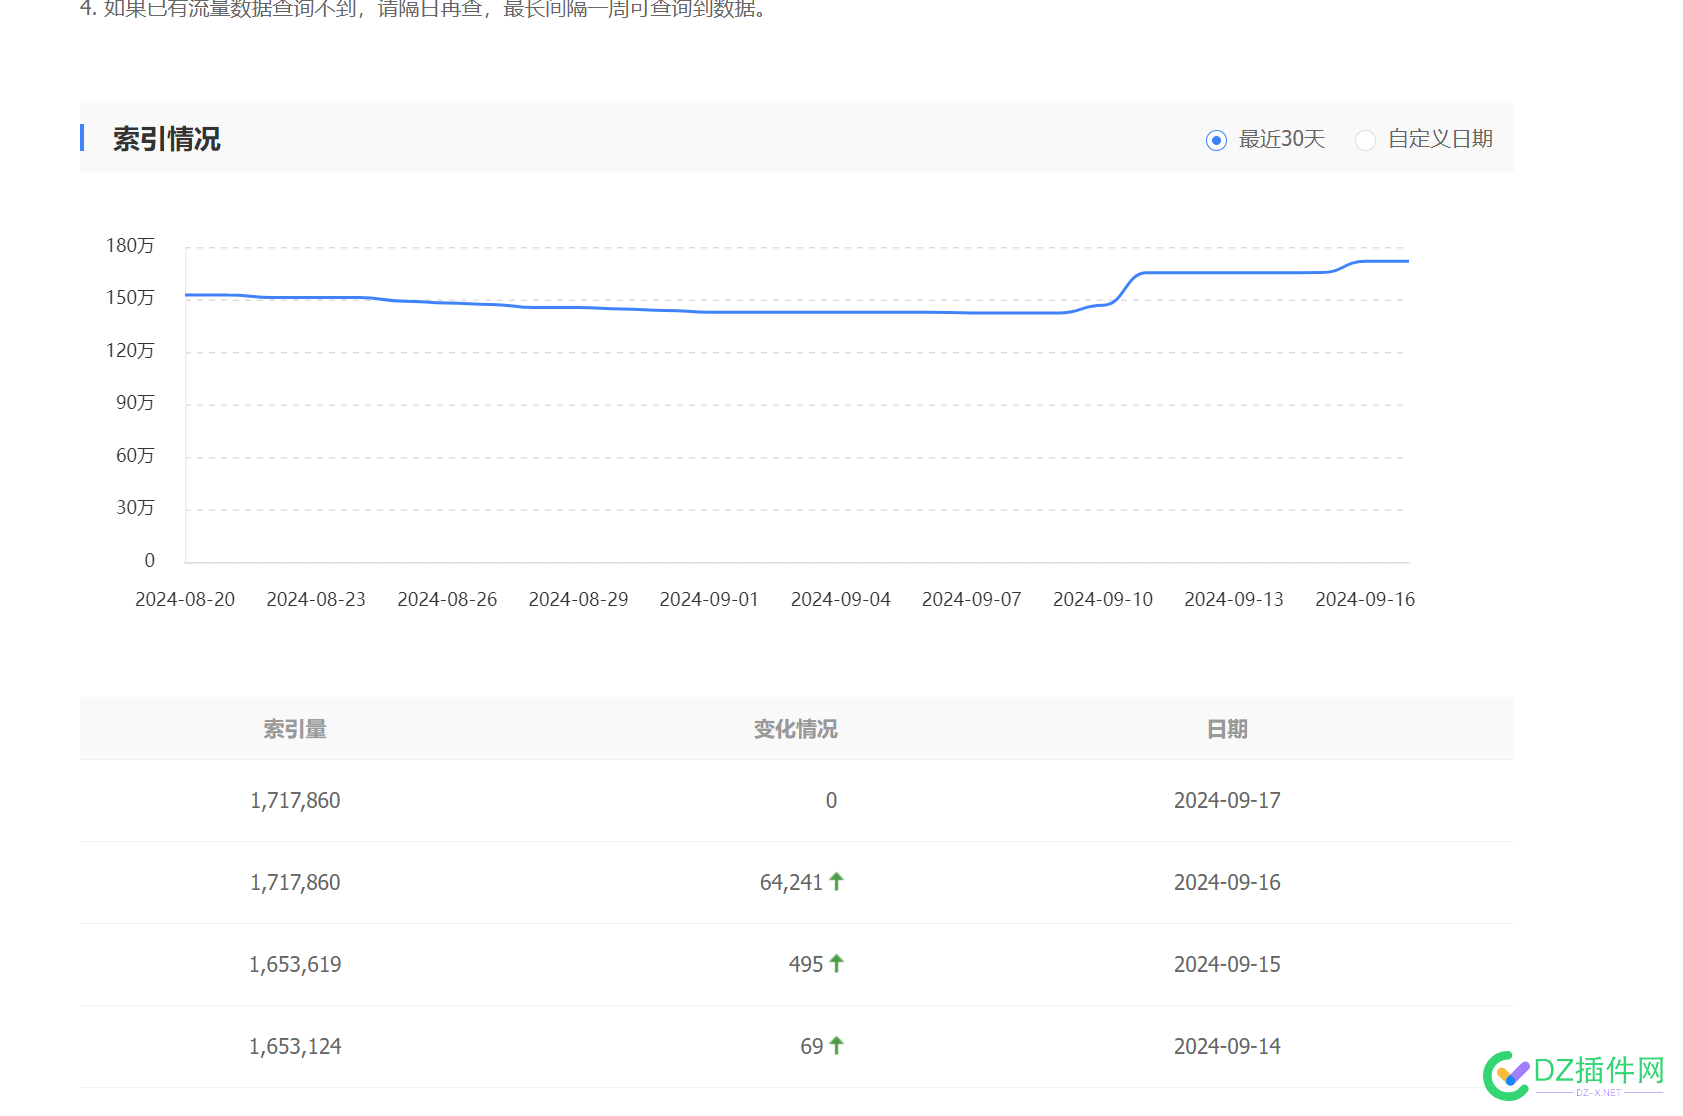Click chart x-axis label 2024-09-04
The width and height of the screenshot is (1683, 1116).
(841, 599)
